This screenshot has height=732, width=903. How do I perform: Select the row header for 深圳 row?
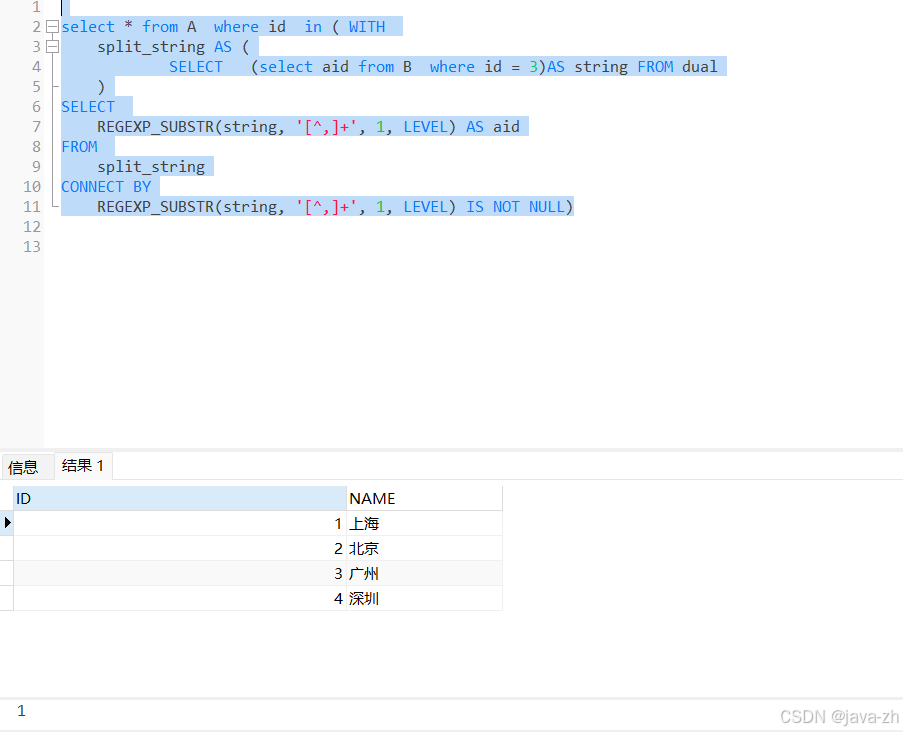[7, 598]
